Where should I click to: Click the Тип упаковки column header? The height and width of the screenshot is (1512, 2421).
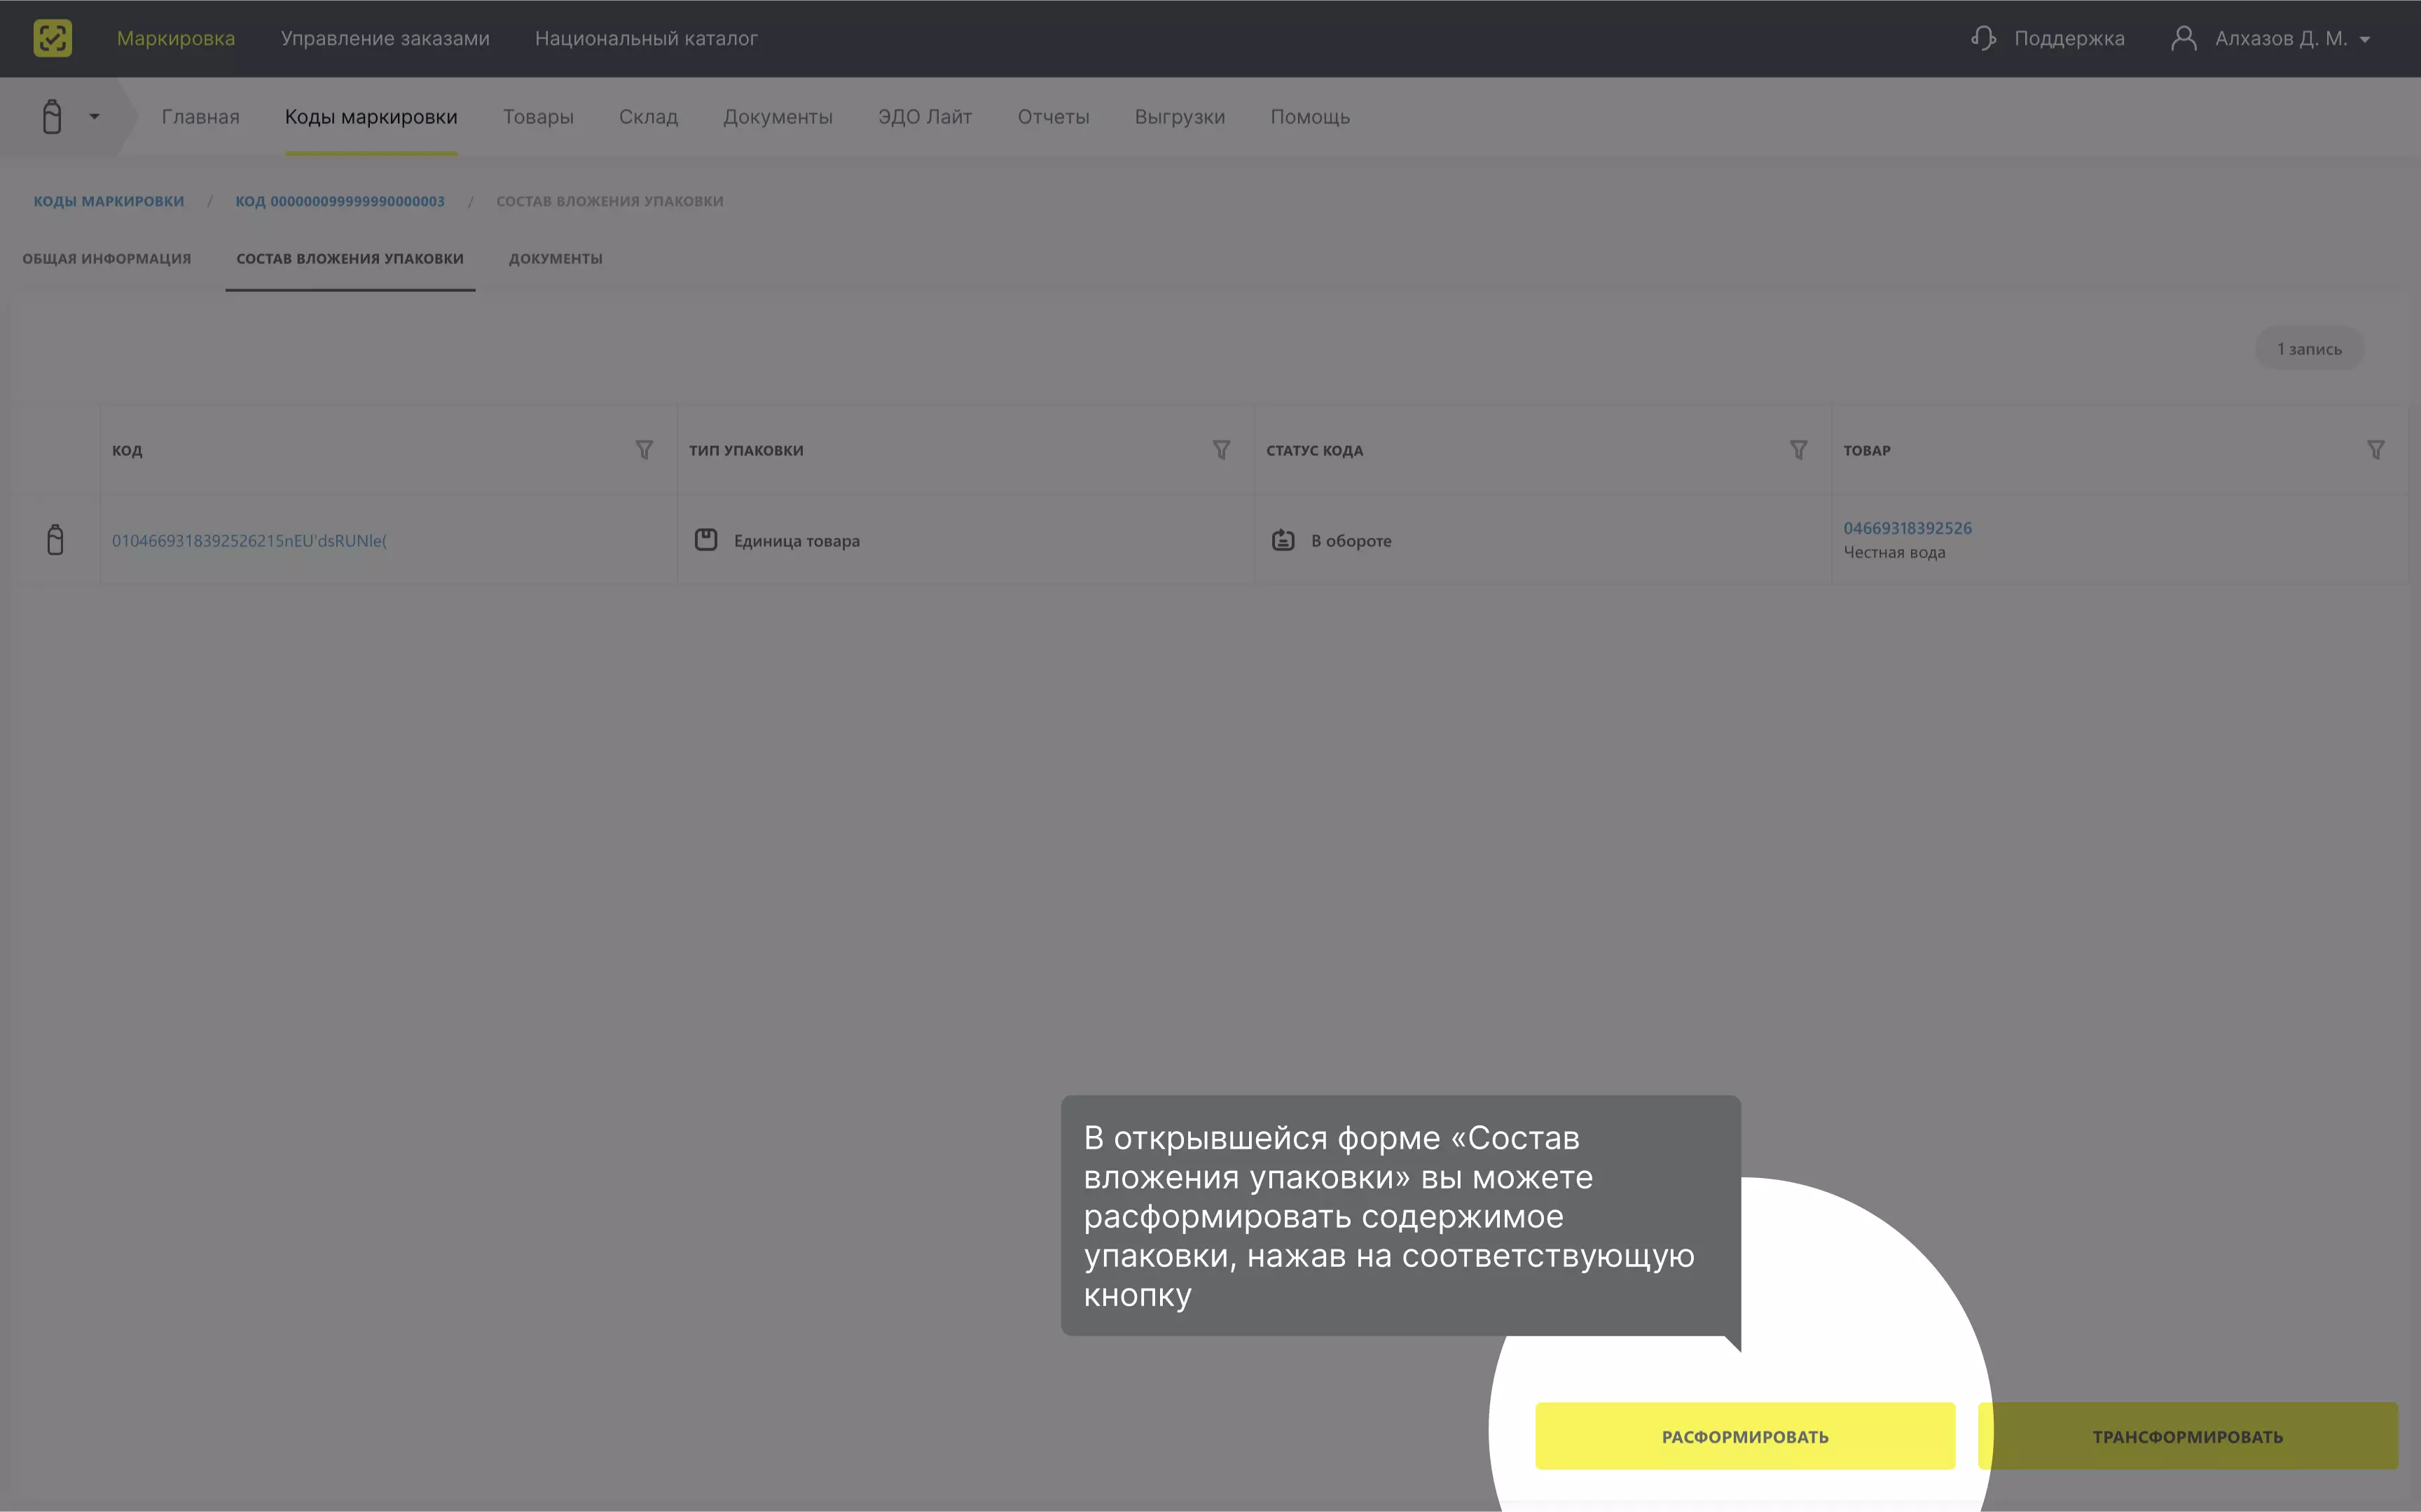point(746,451)
